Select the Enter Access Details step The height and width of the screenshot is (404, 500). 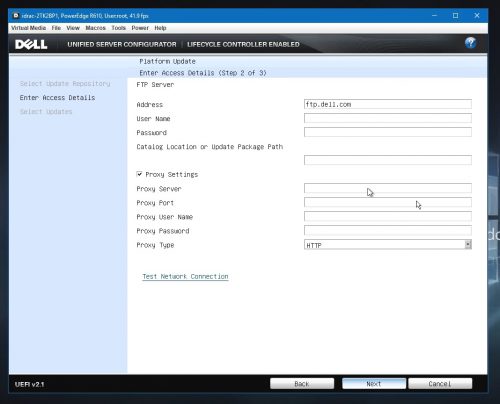[57, 98]
